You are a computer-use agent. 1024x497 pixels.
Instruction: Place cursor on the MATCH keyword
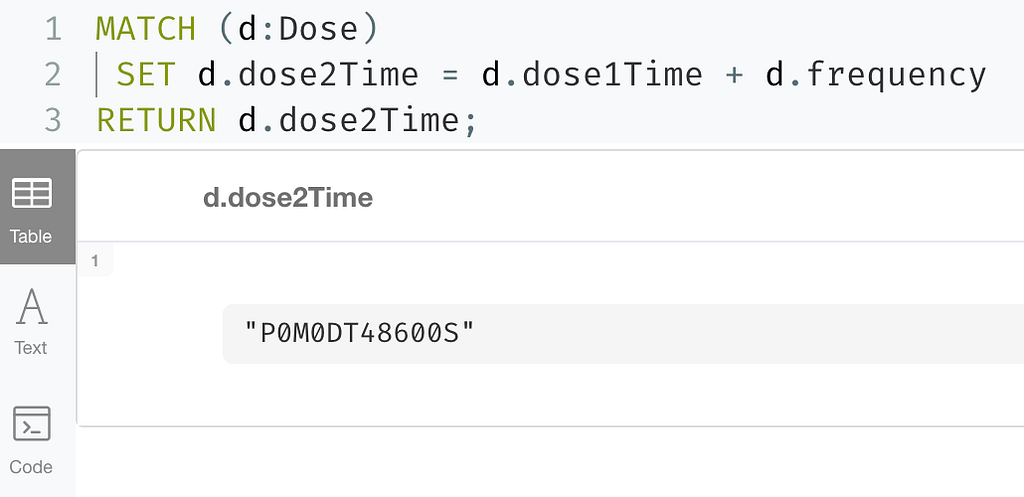146,29
